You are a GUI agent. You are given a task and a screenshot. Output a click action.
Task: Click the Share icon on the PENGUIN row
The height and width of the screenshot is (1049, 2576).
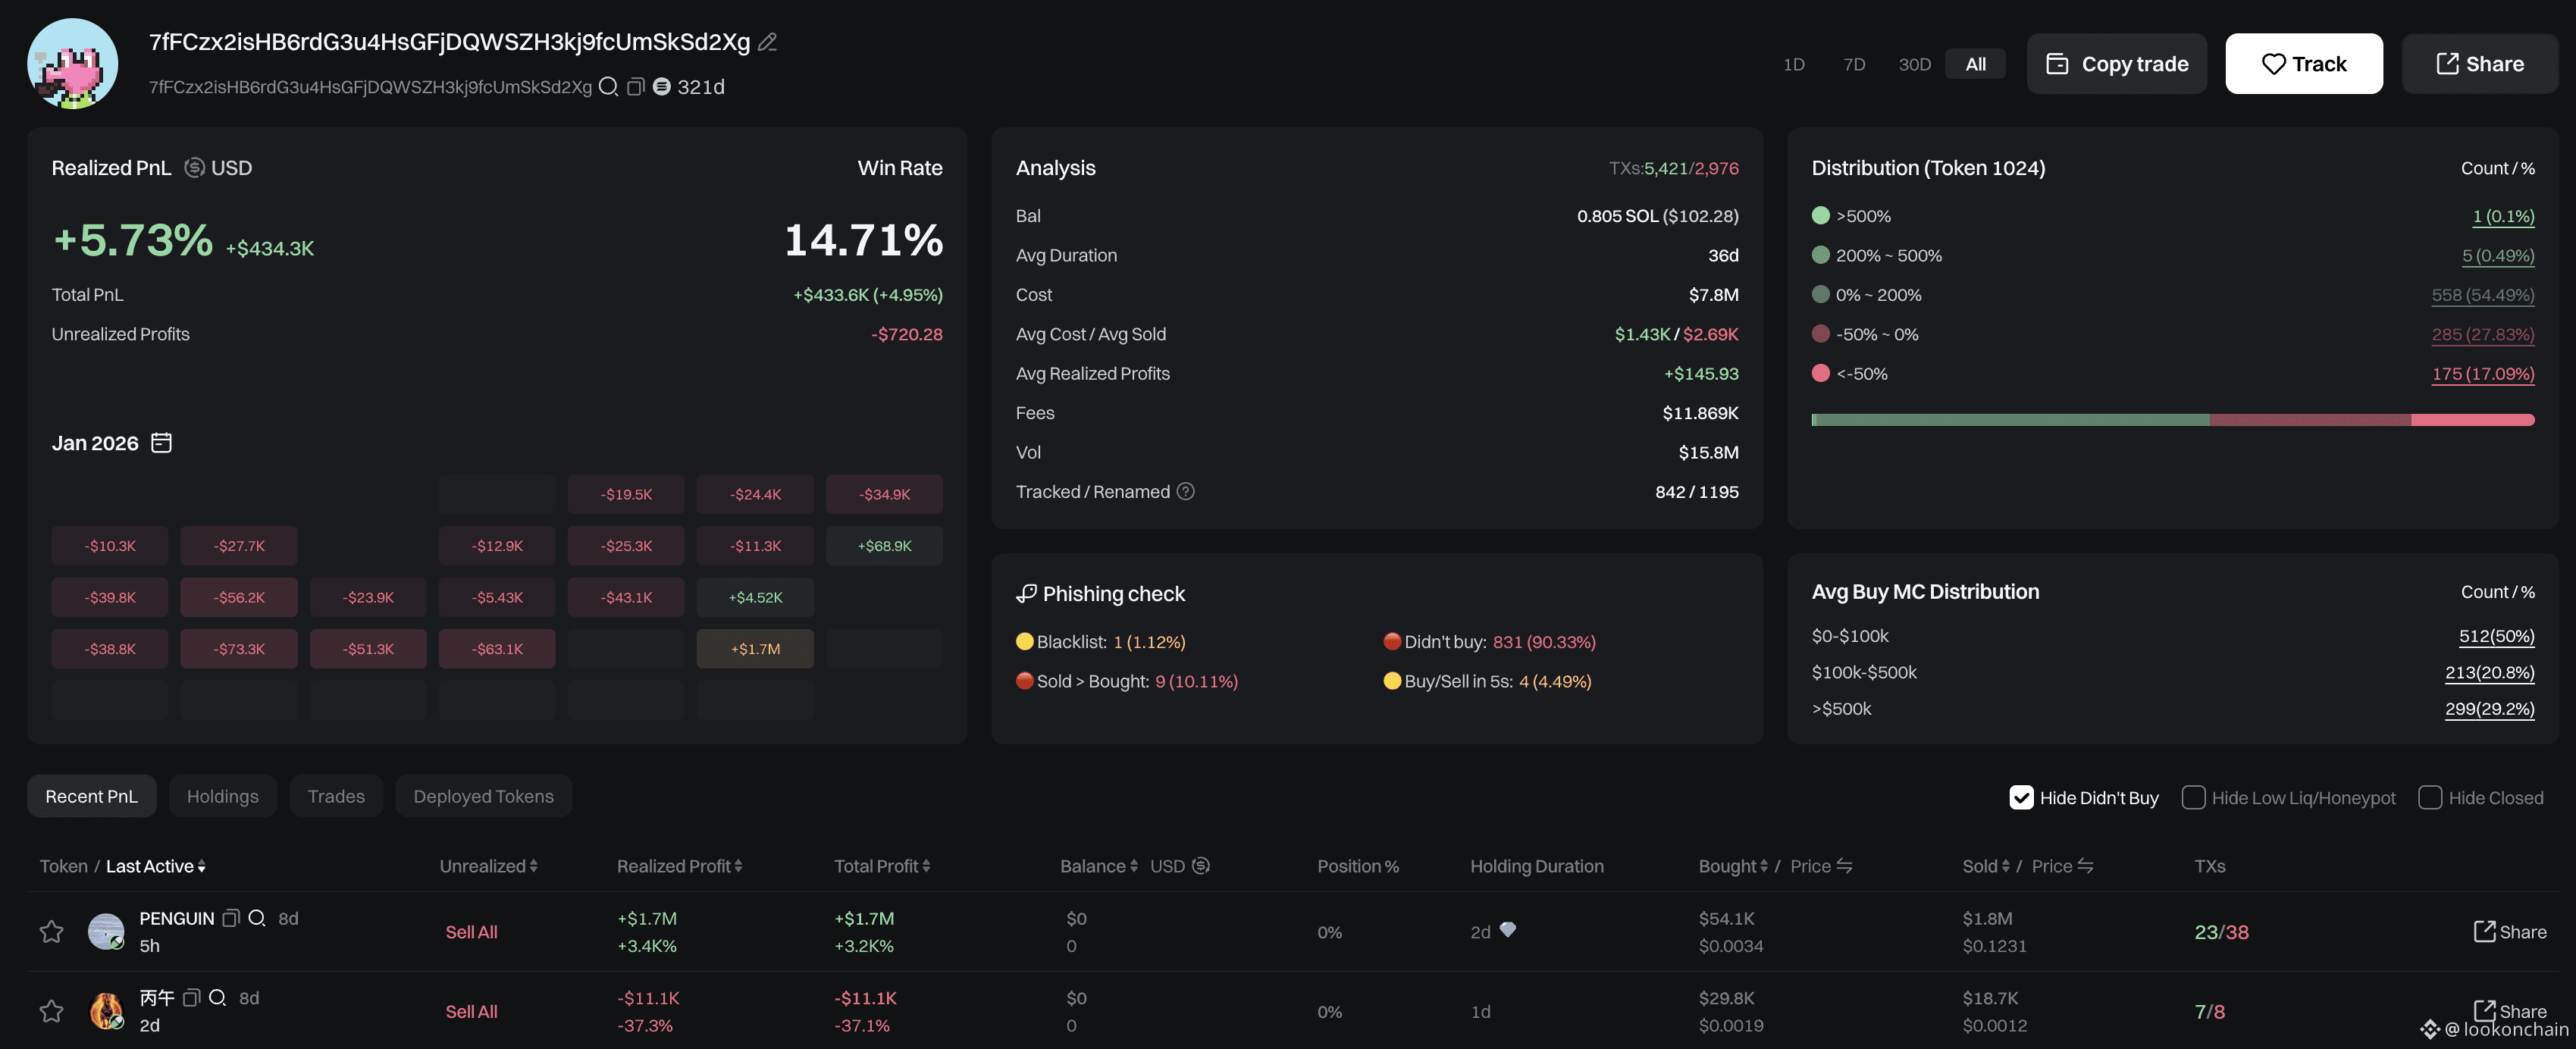[x=2487, y=931]
